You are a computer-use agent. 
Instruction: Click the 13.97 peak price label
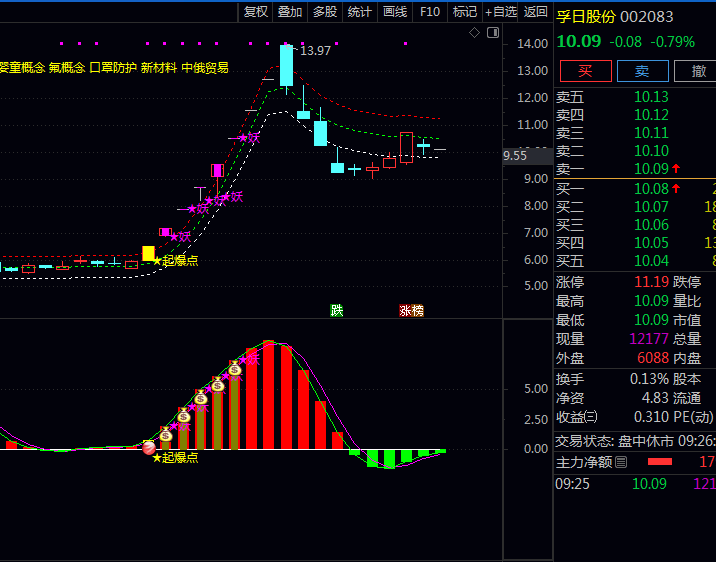(315, 51)
